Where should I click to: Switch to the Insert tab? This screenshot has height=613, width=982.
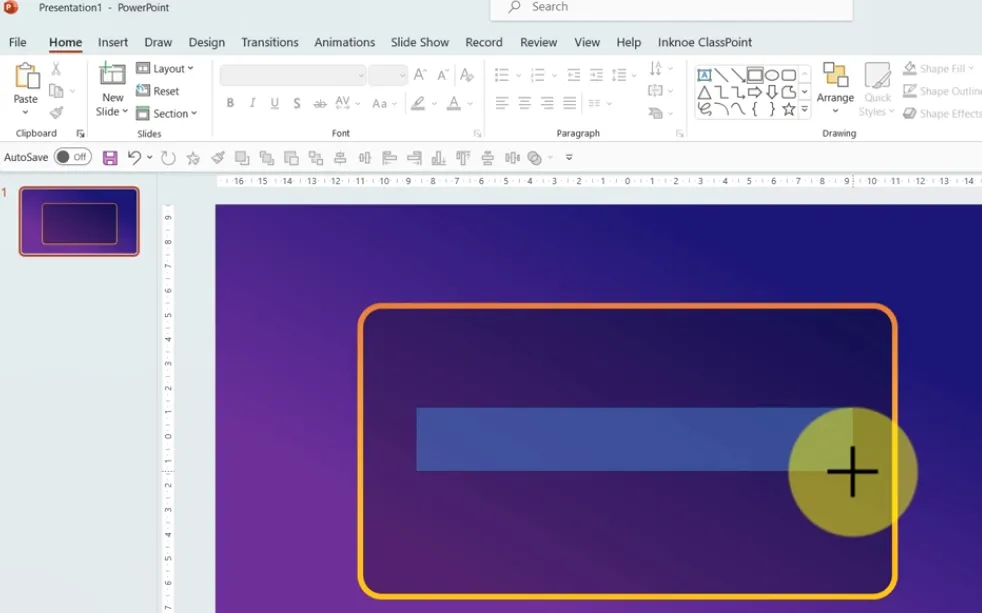pyautogui.click(x=113, y=42)
